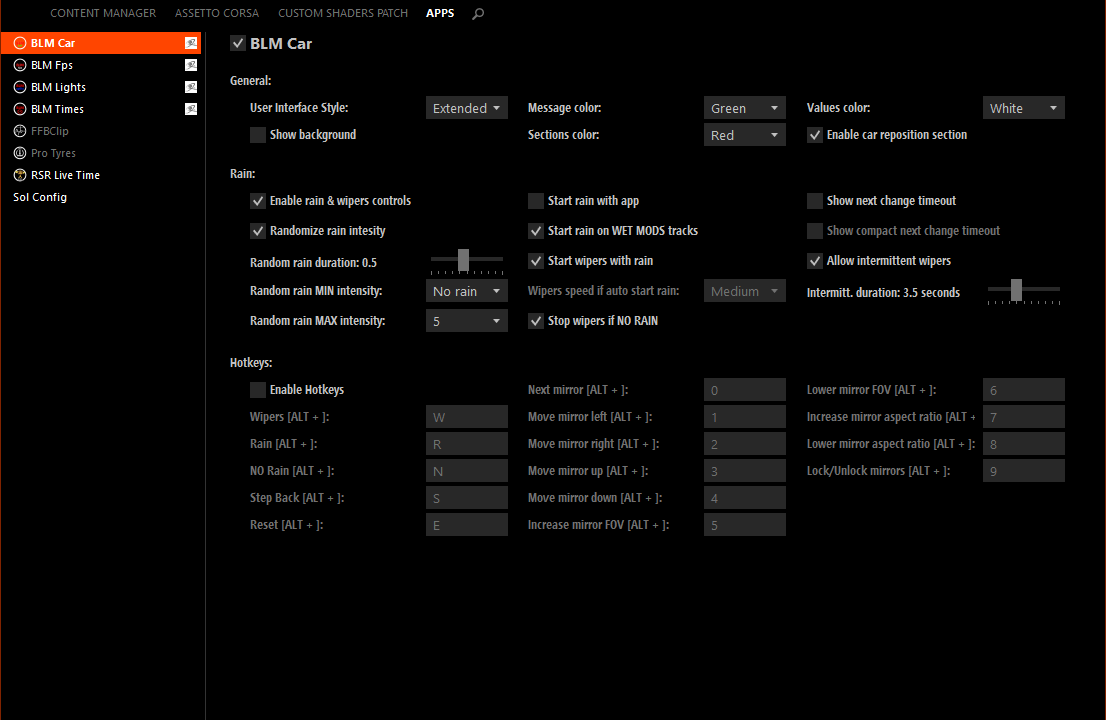This screenshot has width=1106, height=720.
Task: Enable Show next change timeout
Action: [815, 201]
